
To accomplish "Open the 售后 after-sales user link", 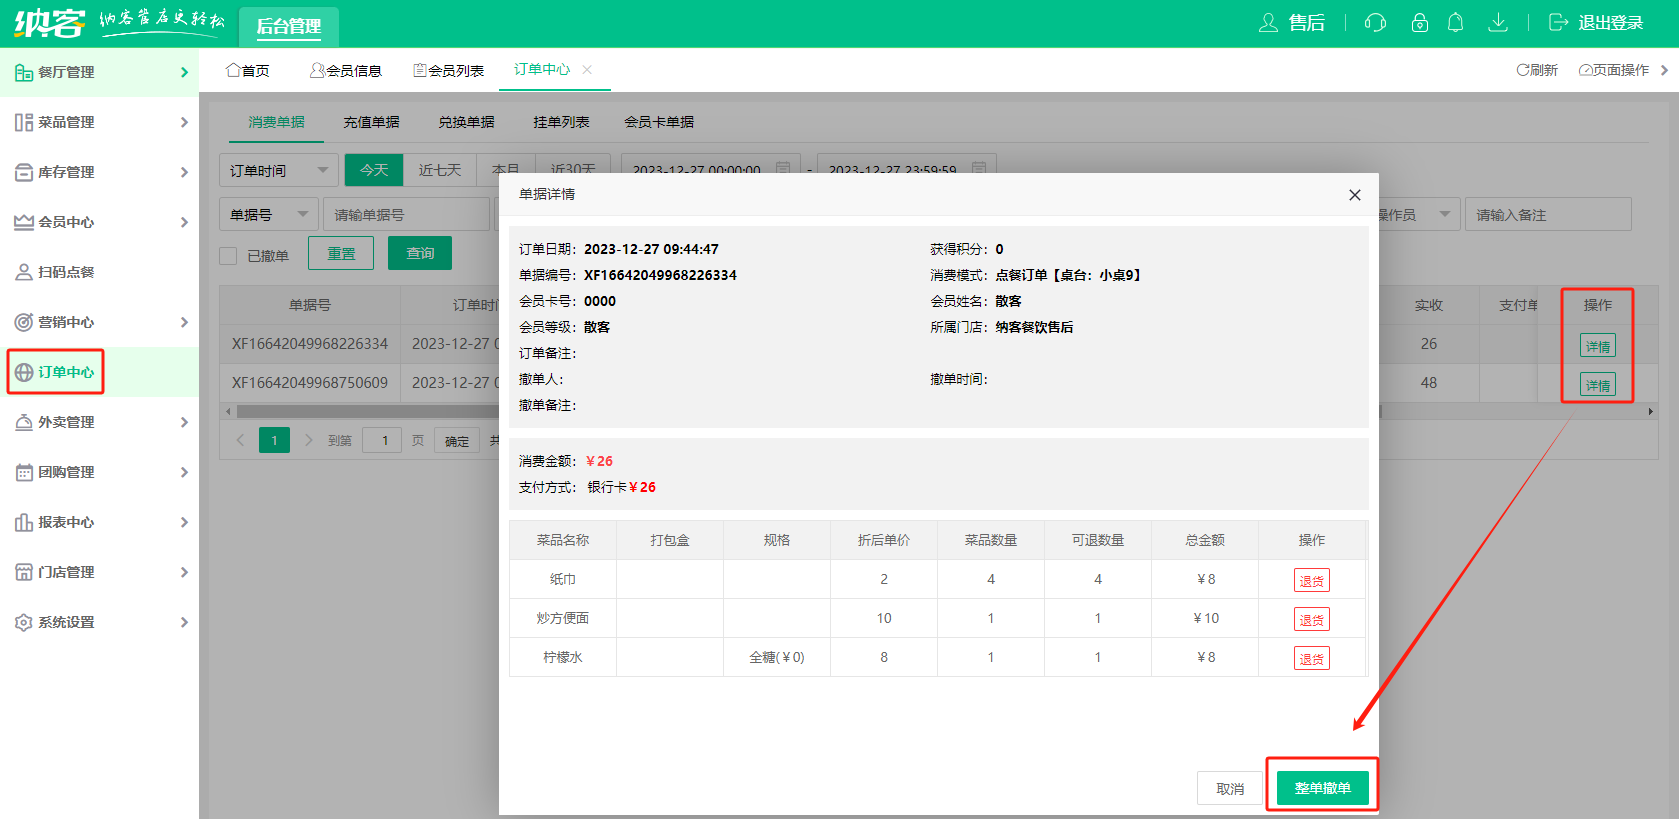I will 1291,22.
